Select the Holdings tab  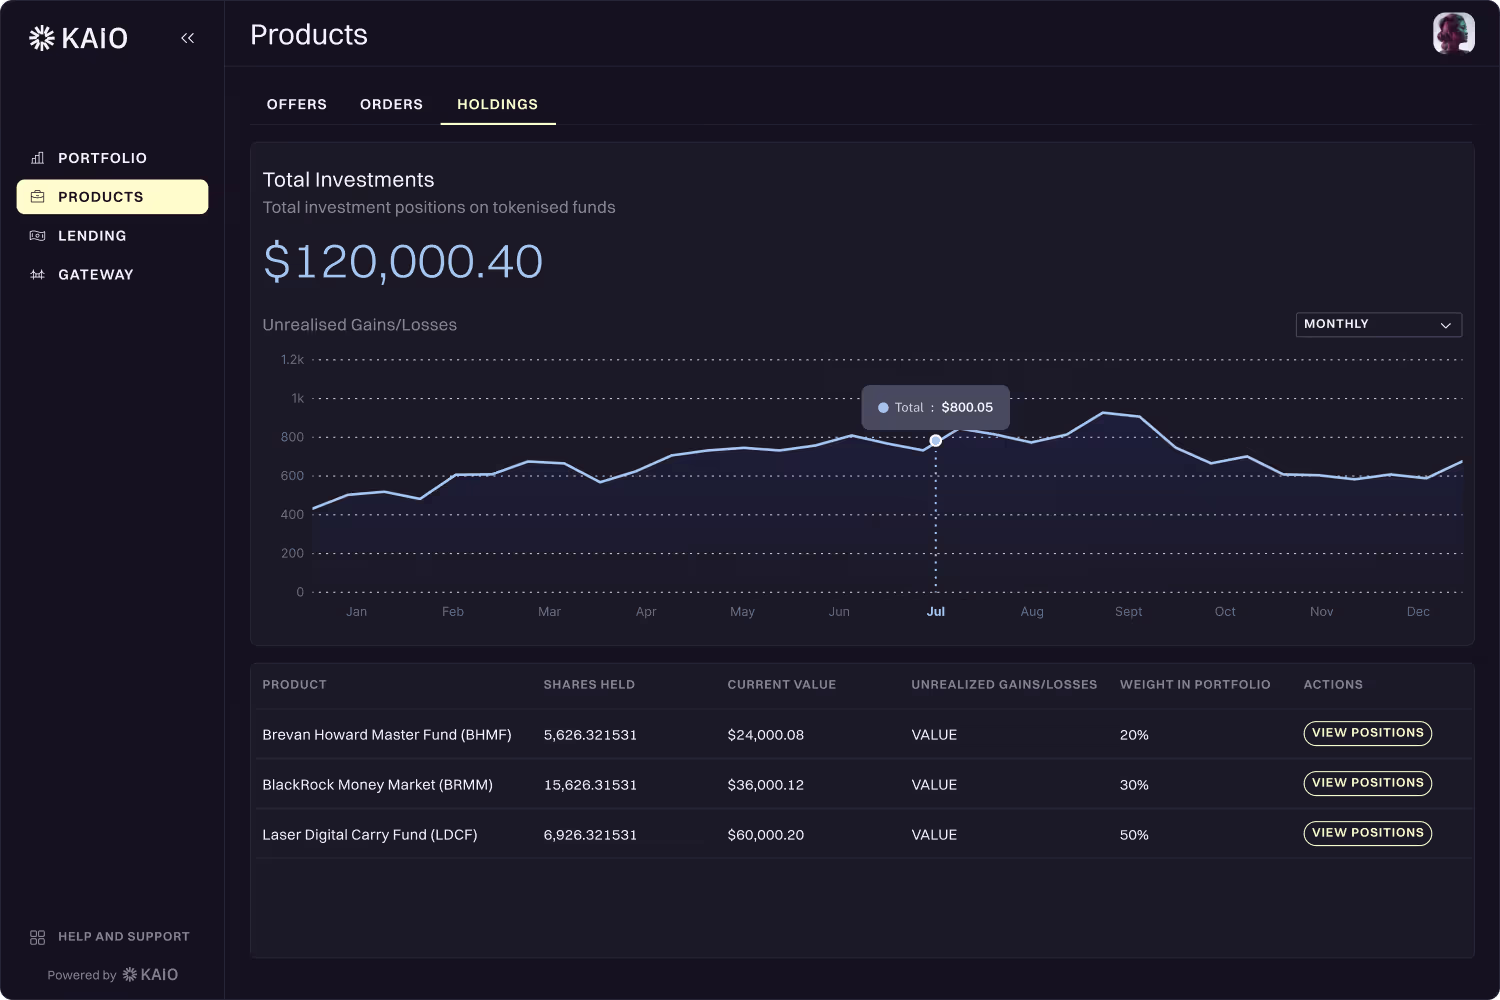click(x=498, y=104)
